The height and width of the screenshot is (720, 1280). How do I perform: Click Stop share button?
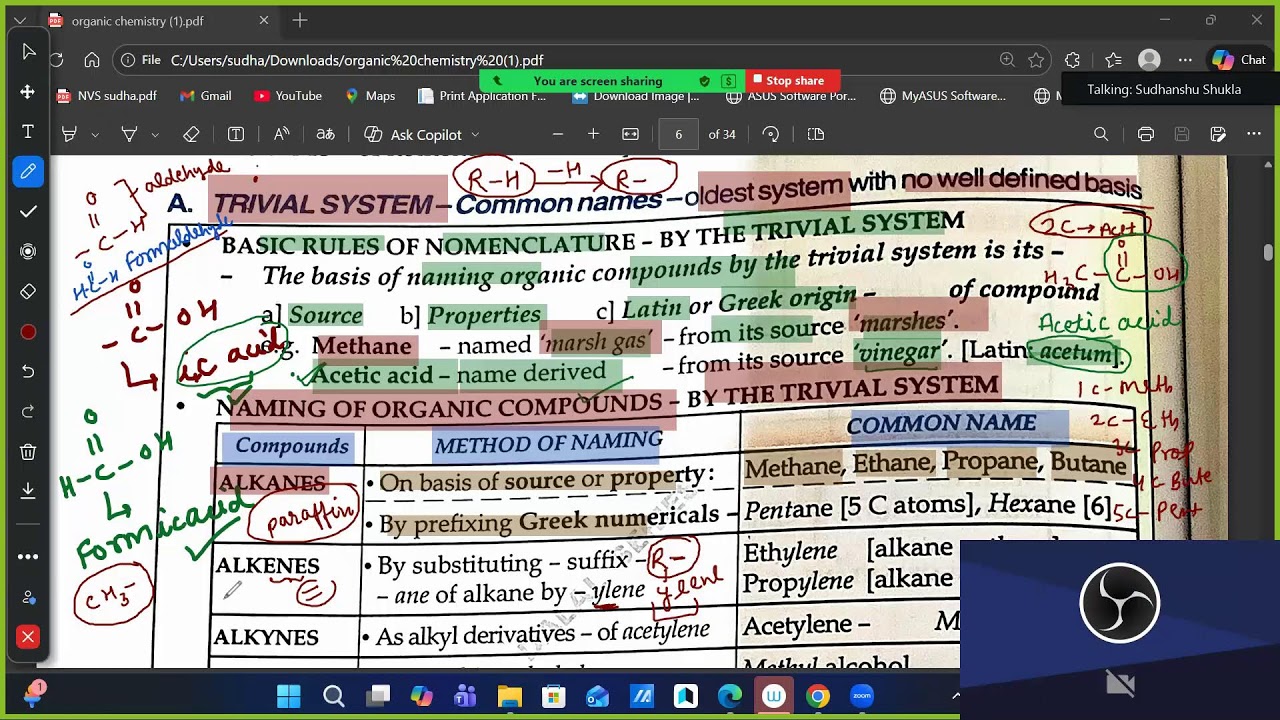(x=788, y=81)
